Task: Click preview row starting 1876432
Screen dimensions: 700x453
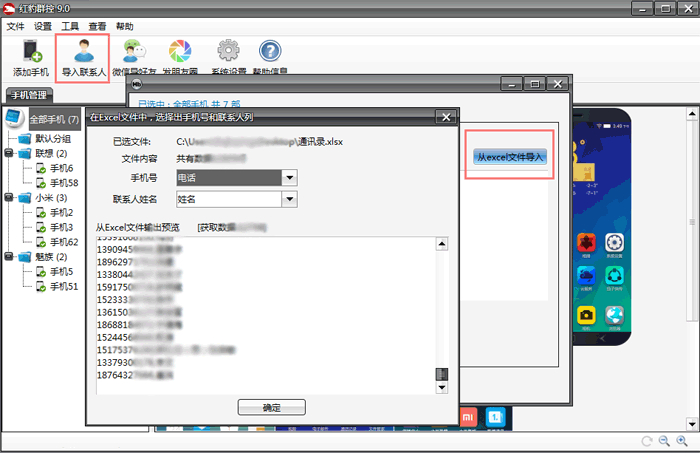Action: click(x=135, y=375)
